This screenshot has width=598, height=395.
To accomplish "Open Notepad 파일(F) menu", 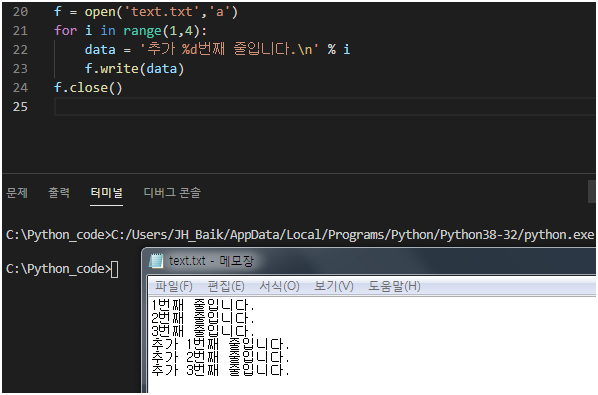I will coord(174,286).
